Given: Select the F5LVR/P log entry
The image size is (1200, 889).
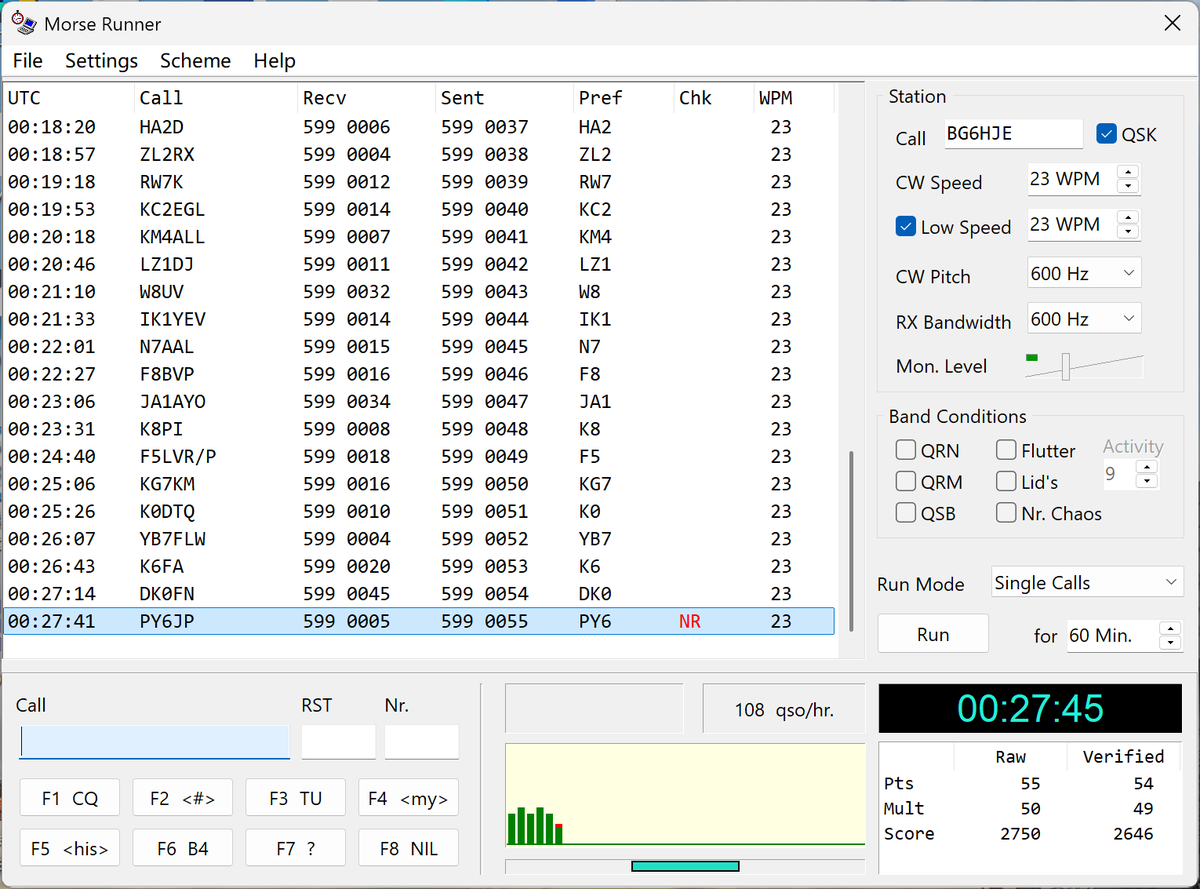Looking at the screenshot, I should [419, 456].
